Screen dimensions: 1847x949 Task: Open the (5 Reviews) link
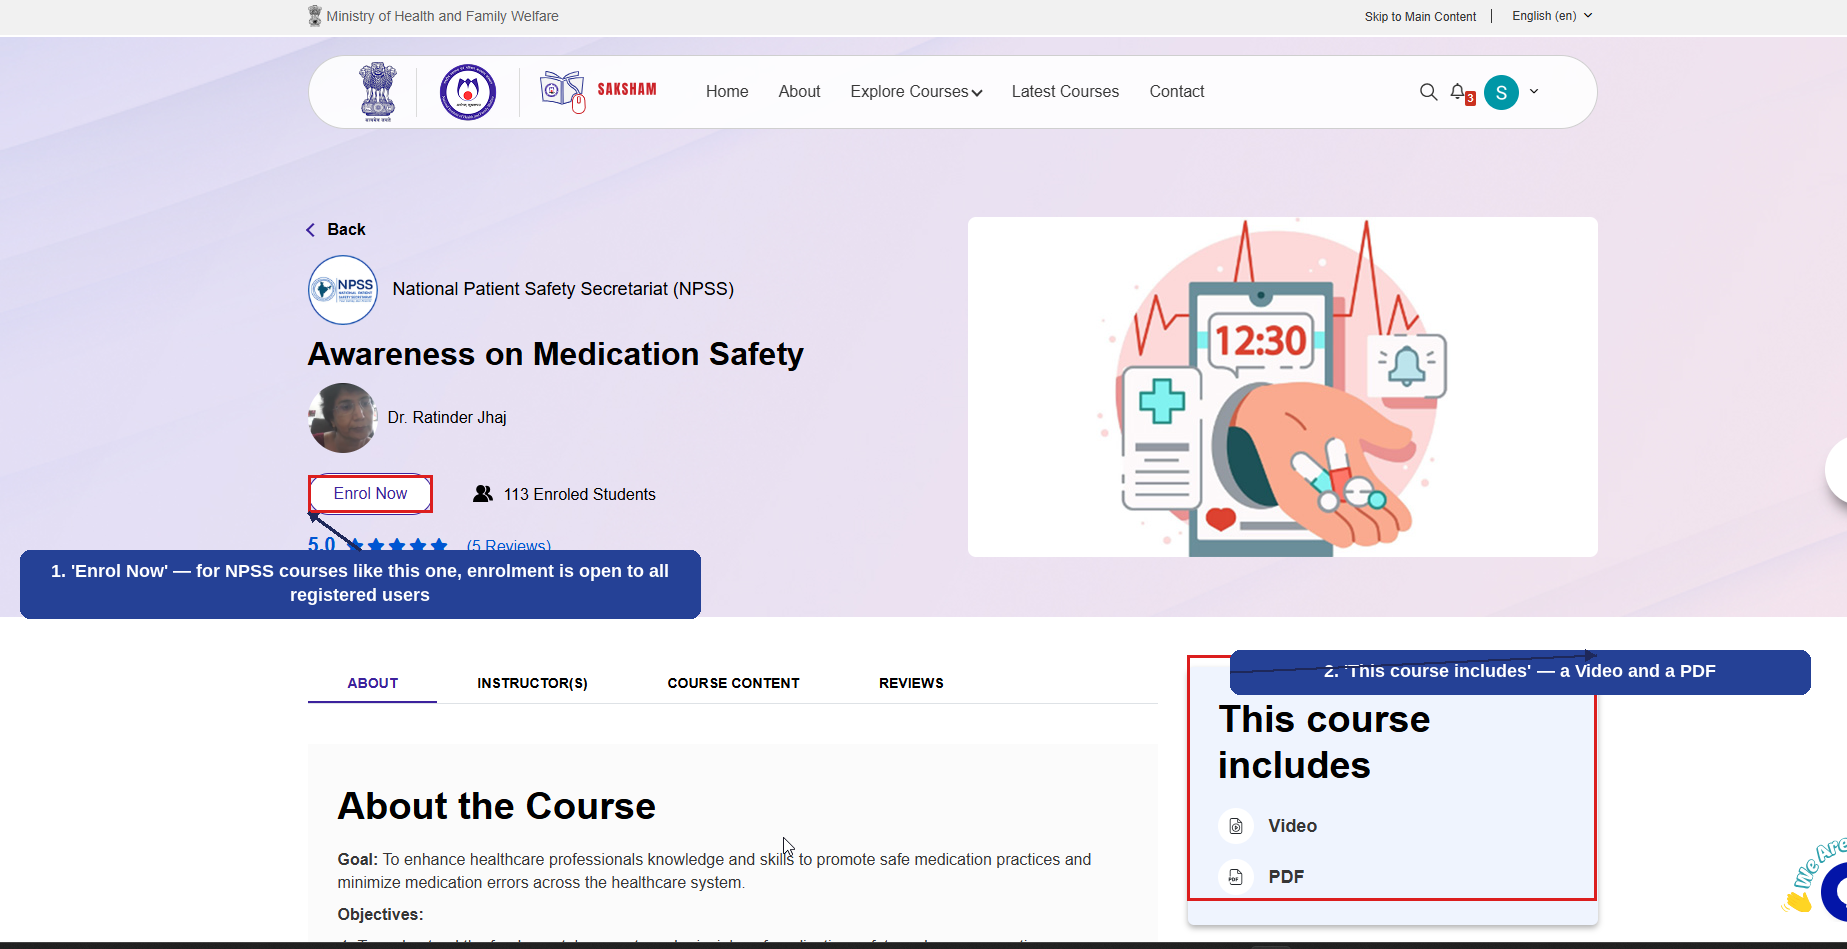509,545
